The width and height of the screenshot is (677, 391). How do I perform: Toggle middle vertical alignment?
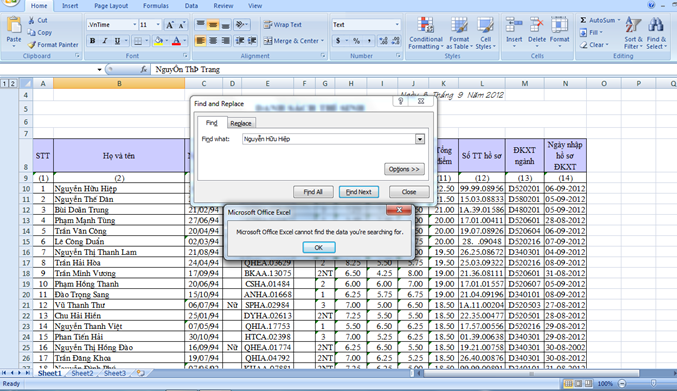click(x=213, y=25)
